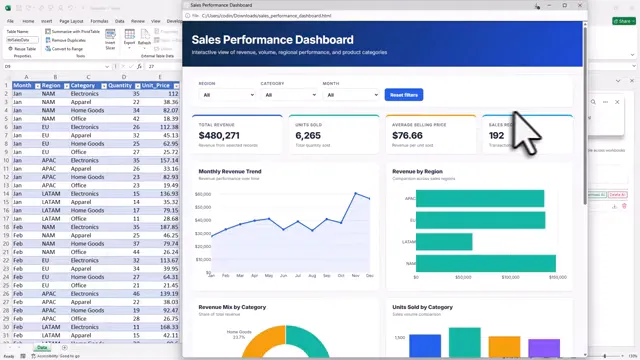
Task: Switch to the Insert ribbon tab
Action: click(x=47, y=21)
